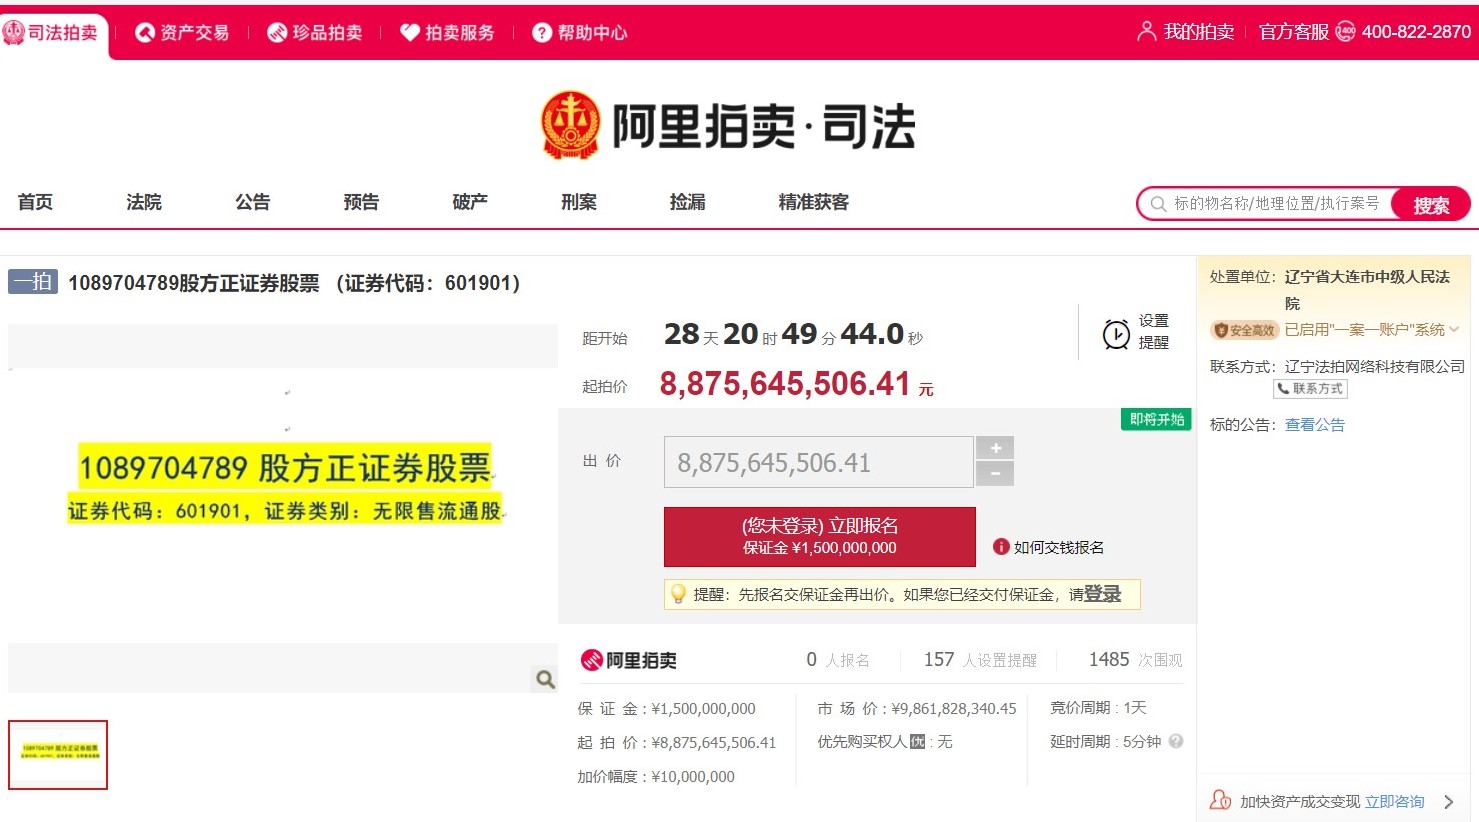Switch to the 捡漏 navigation tab
The height and width of the screenshot is (822, 1479).
click(687, 201)
